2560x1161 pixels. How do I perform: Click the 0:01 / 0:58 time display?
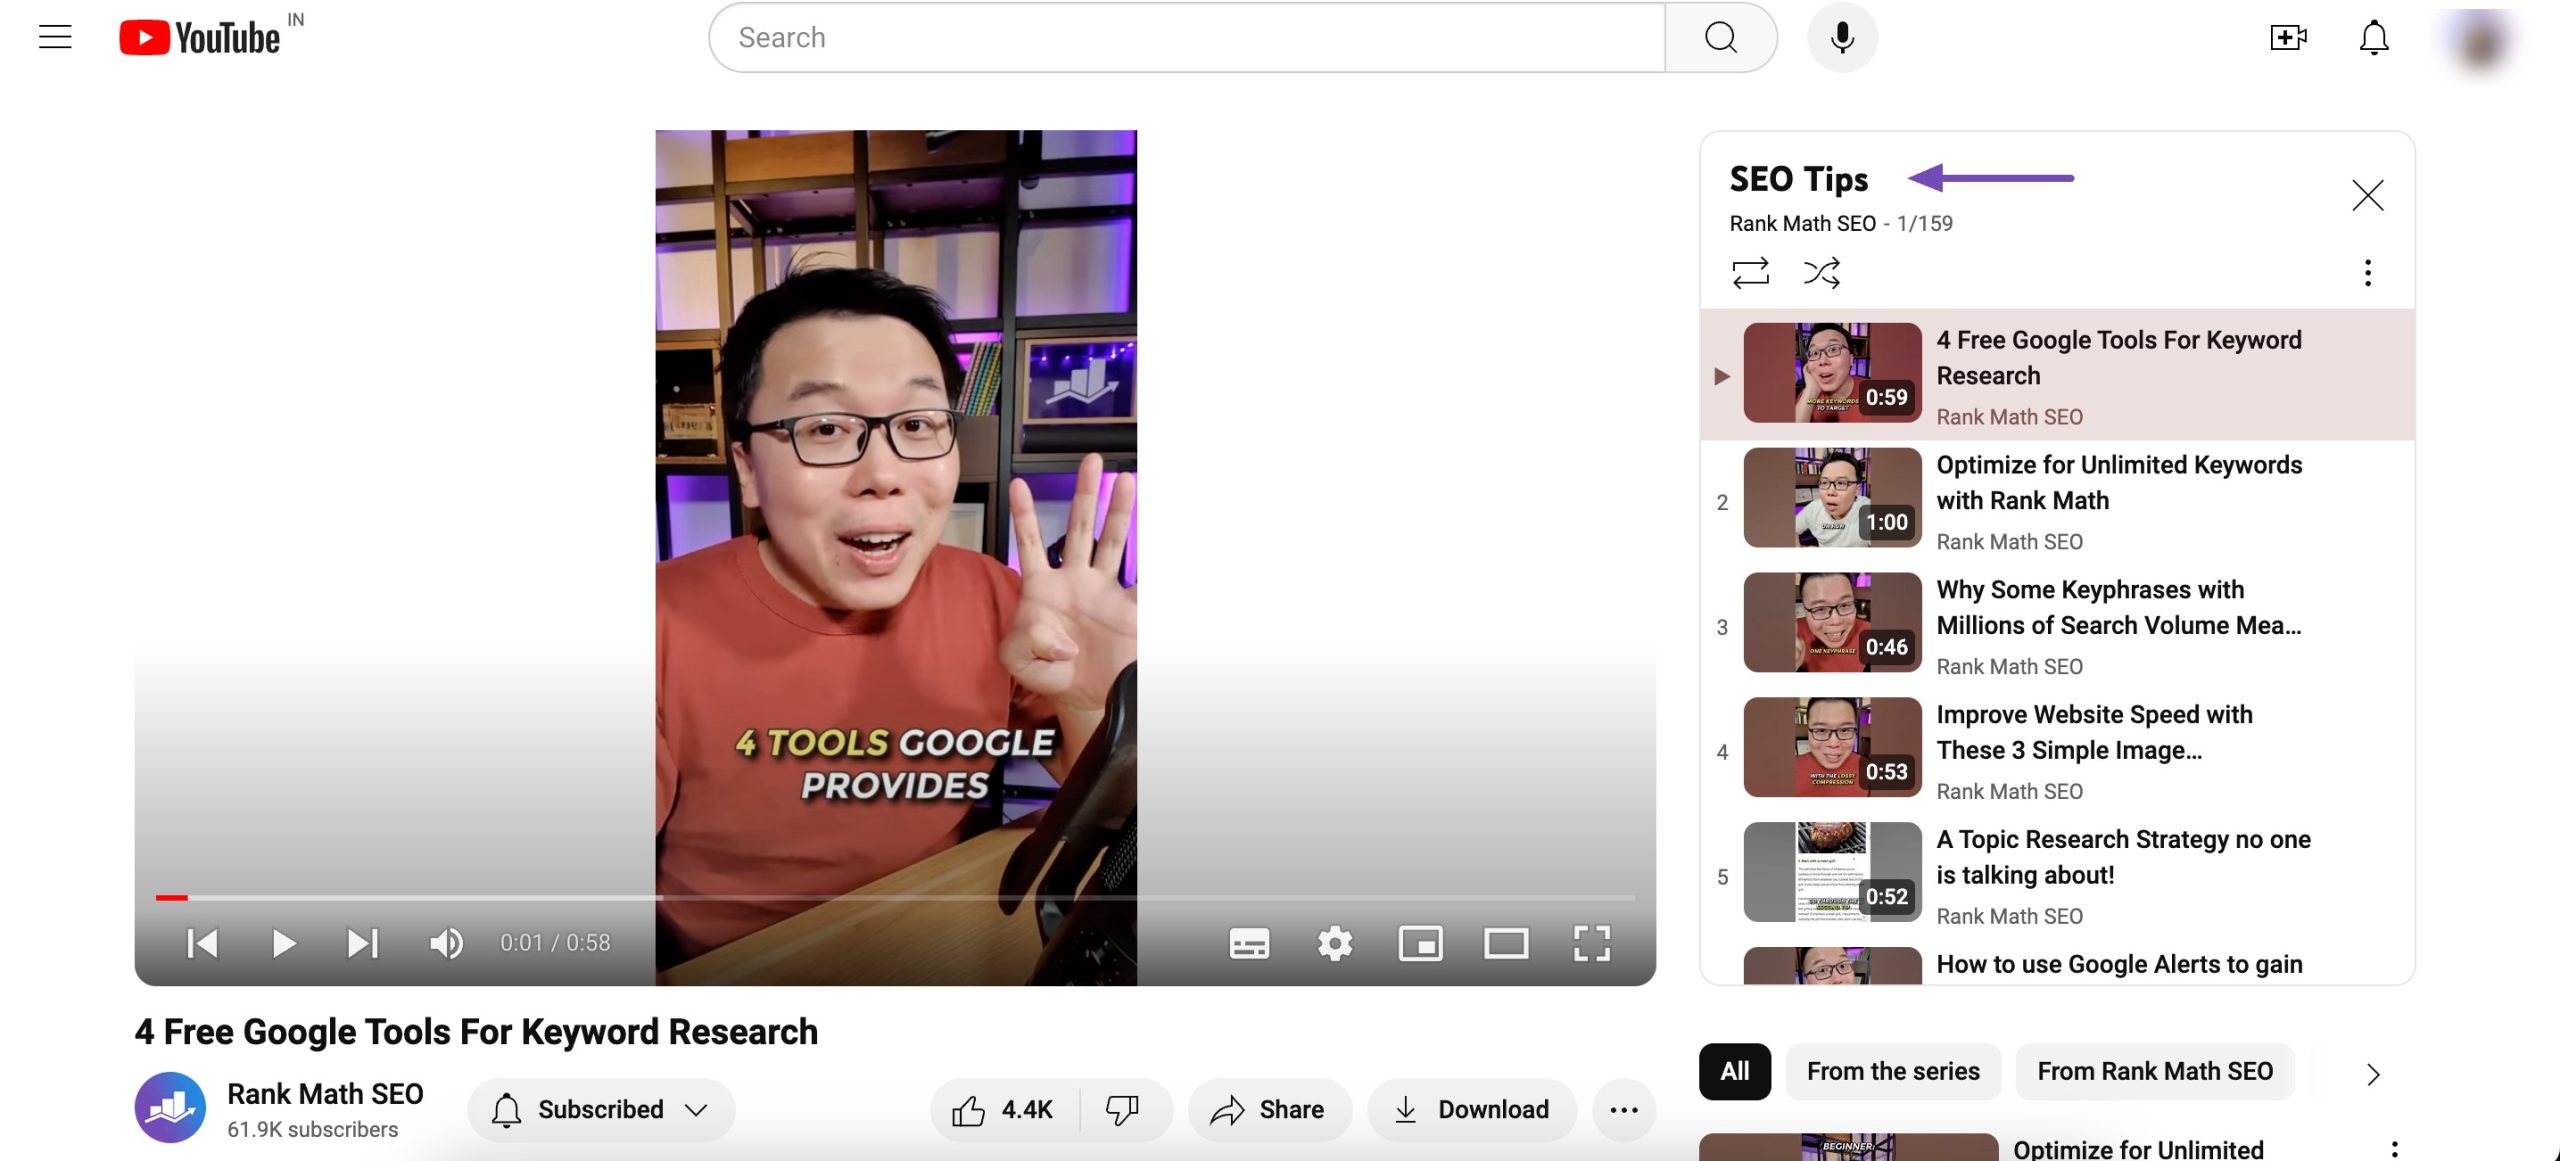(555, 943)
